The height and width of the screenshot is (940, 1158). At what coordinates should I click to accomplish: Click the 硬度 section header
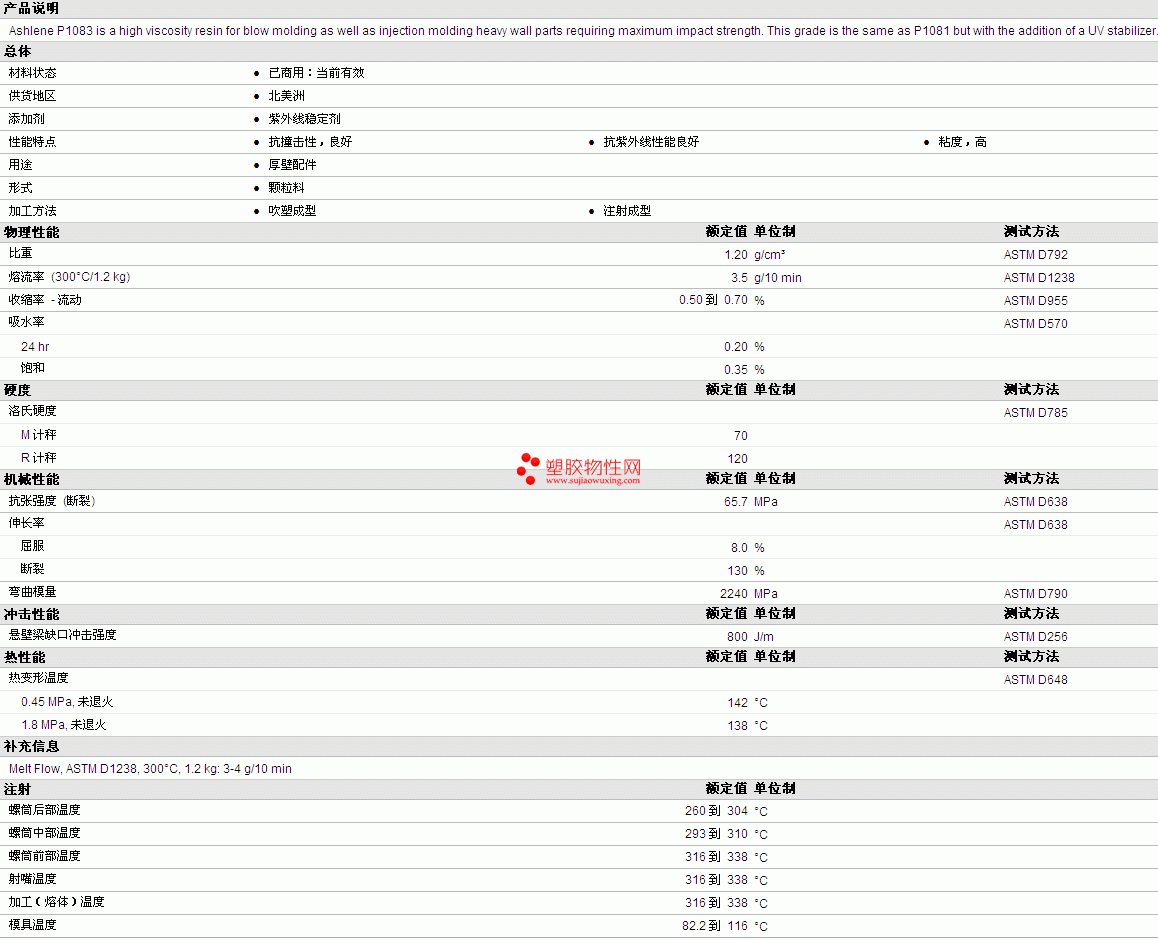click(18, 390)
